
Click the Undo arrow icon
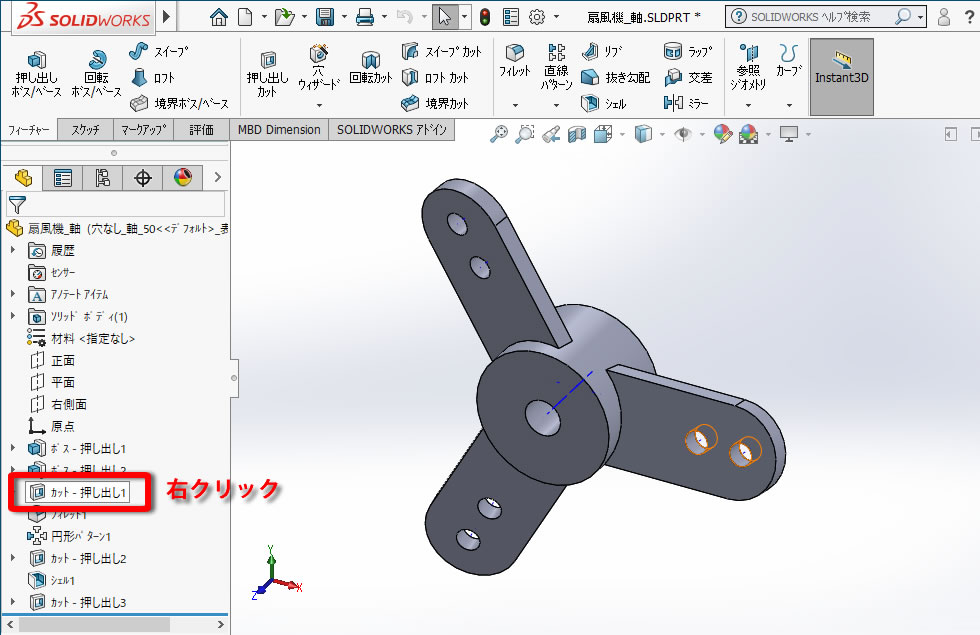405,17
